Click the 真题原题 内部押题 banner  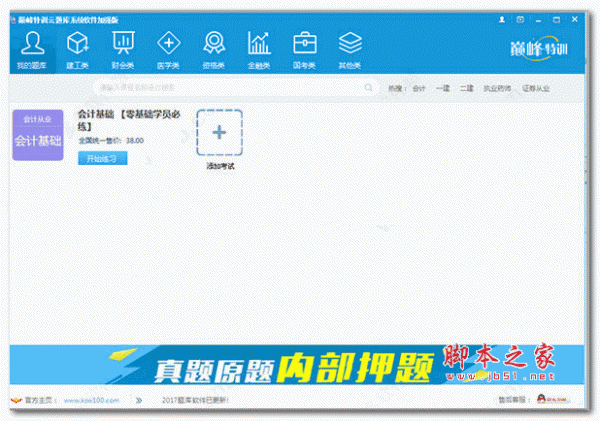click(297, 365)
